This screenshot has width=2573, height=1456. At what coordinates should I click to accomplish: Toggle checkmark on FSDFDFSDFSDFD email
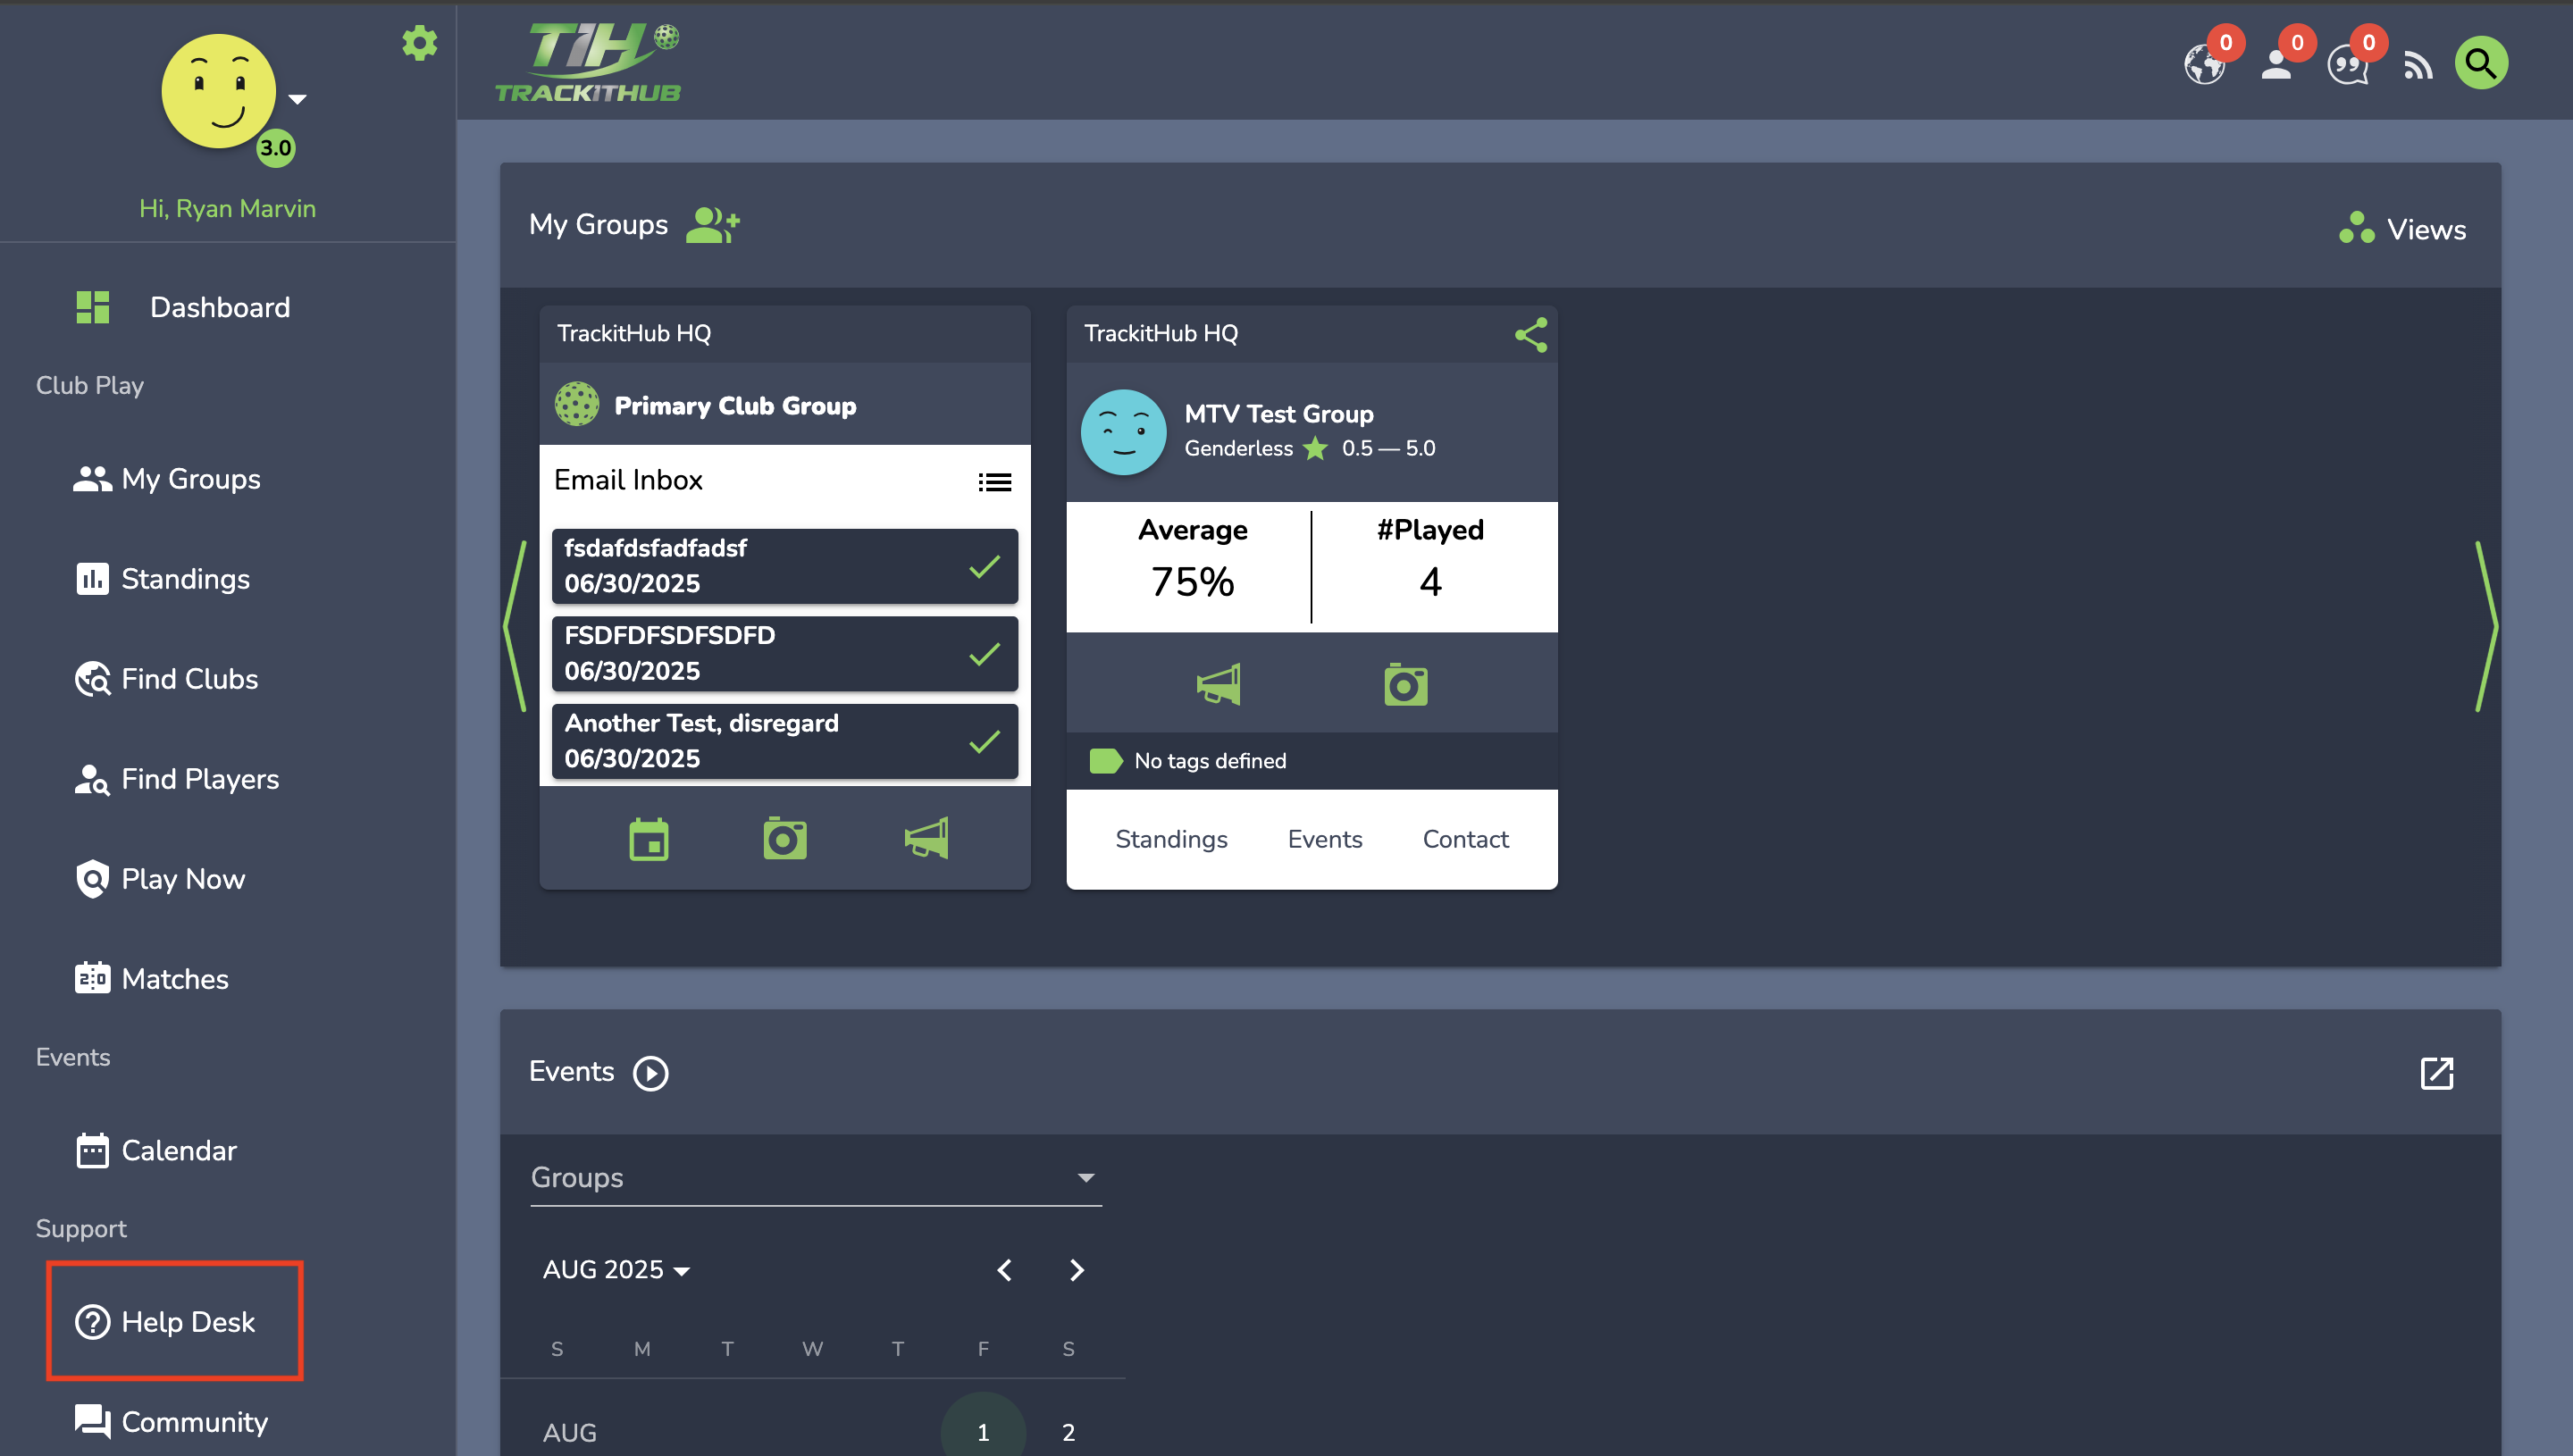tap(984, 654)
